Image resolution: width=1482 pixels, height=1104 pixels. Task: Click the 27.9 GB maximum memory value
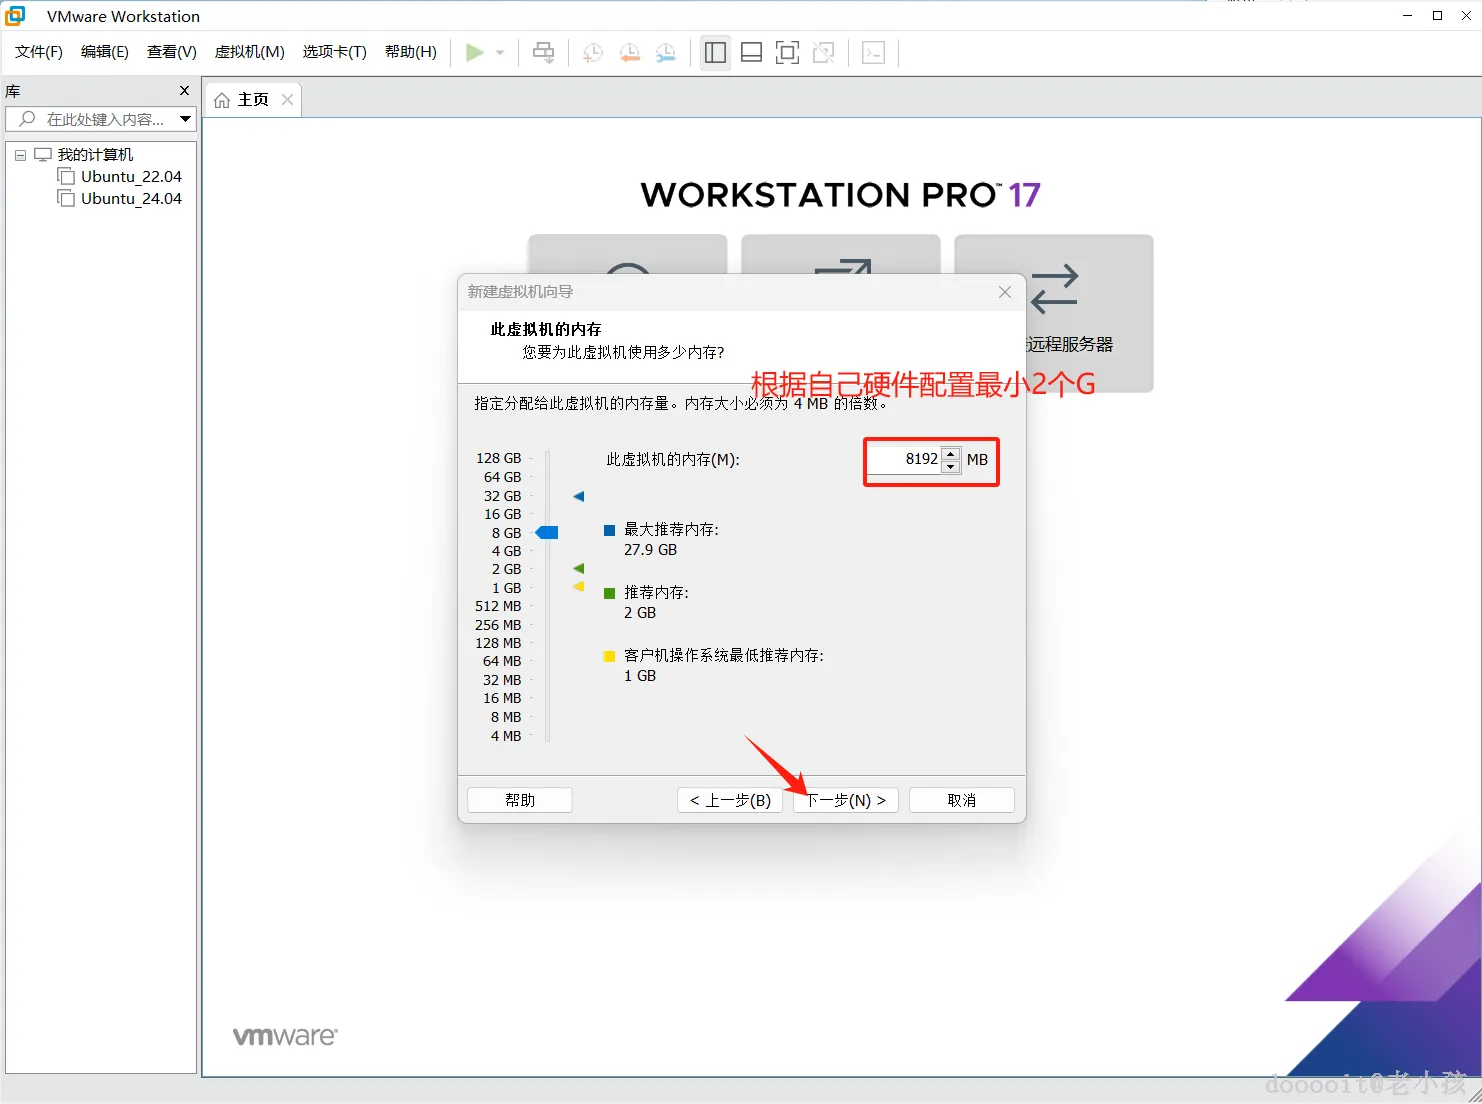pyautogui.click(x=650, y=550)
